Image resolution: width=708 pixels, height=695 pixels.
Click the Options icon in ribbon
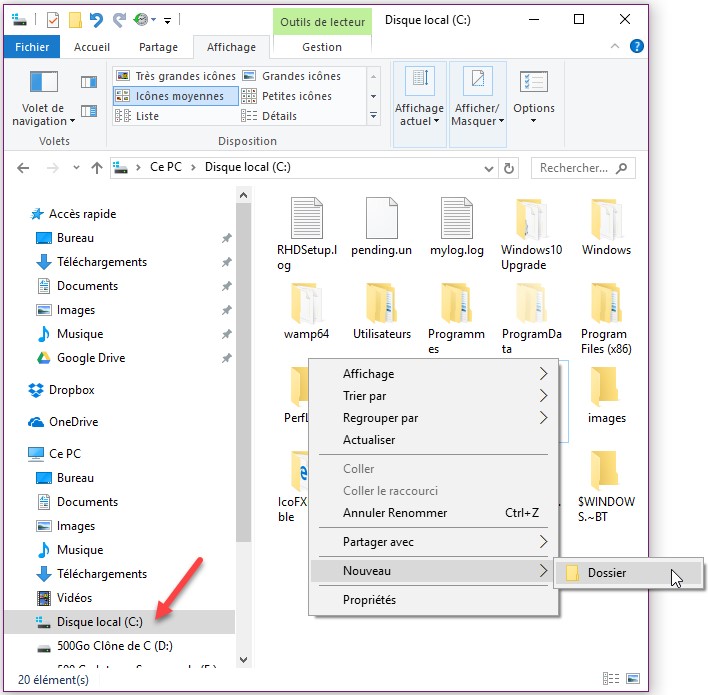[533, 85]
